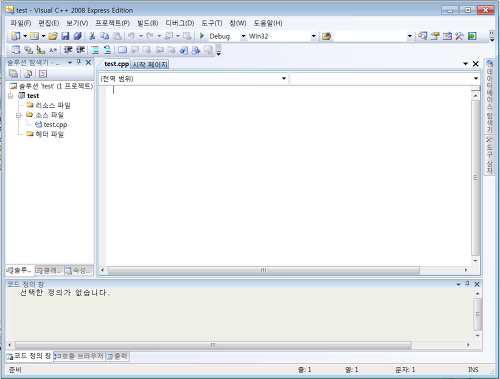This screenshot has width=500, height=379.
Task: Switch to the 호출 브라우저 tab
Action: click(x=79, y=356)
